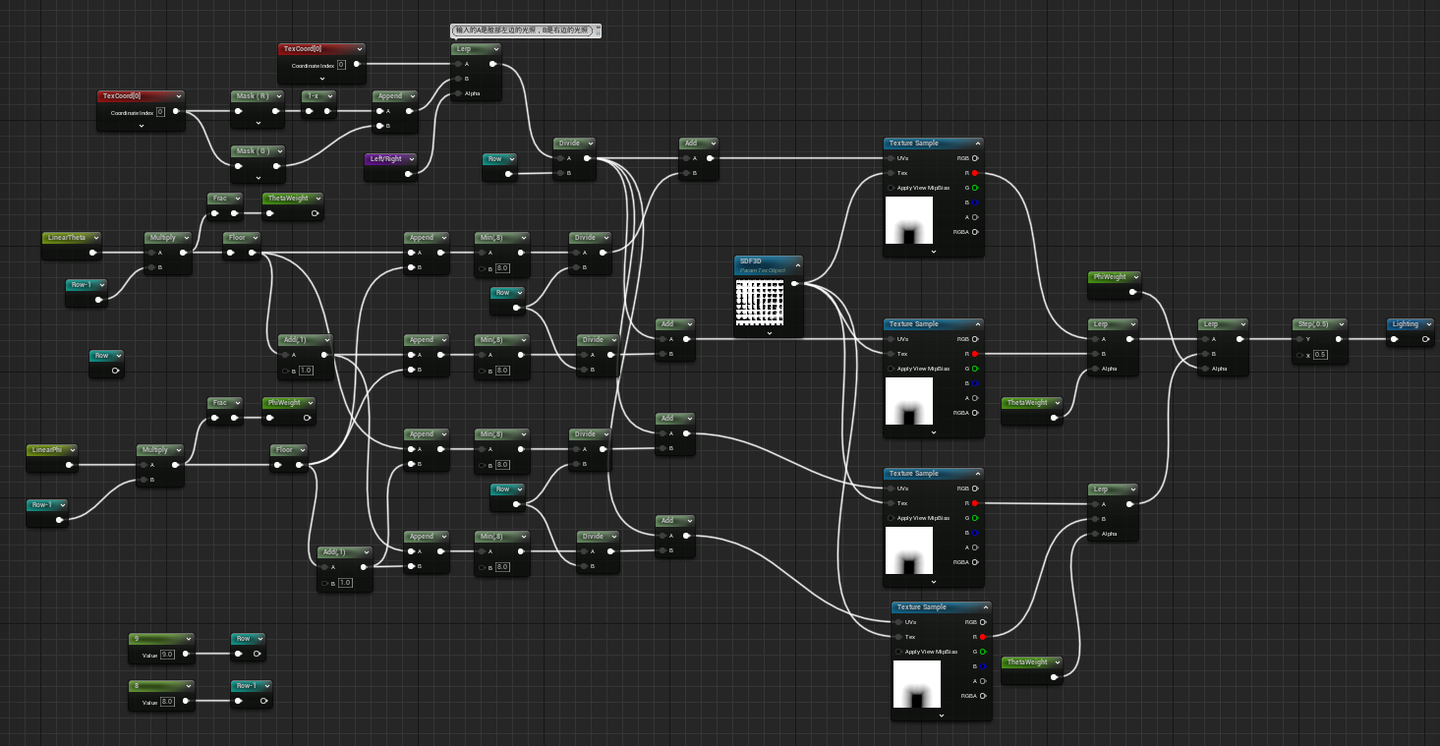Click the SDF3D node's output pin
Viewport: 1440px width, 746px height.
[795, 284]
